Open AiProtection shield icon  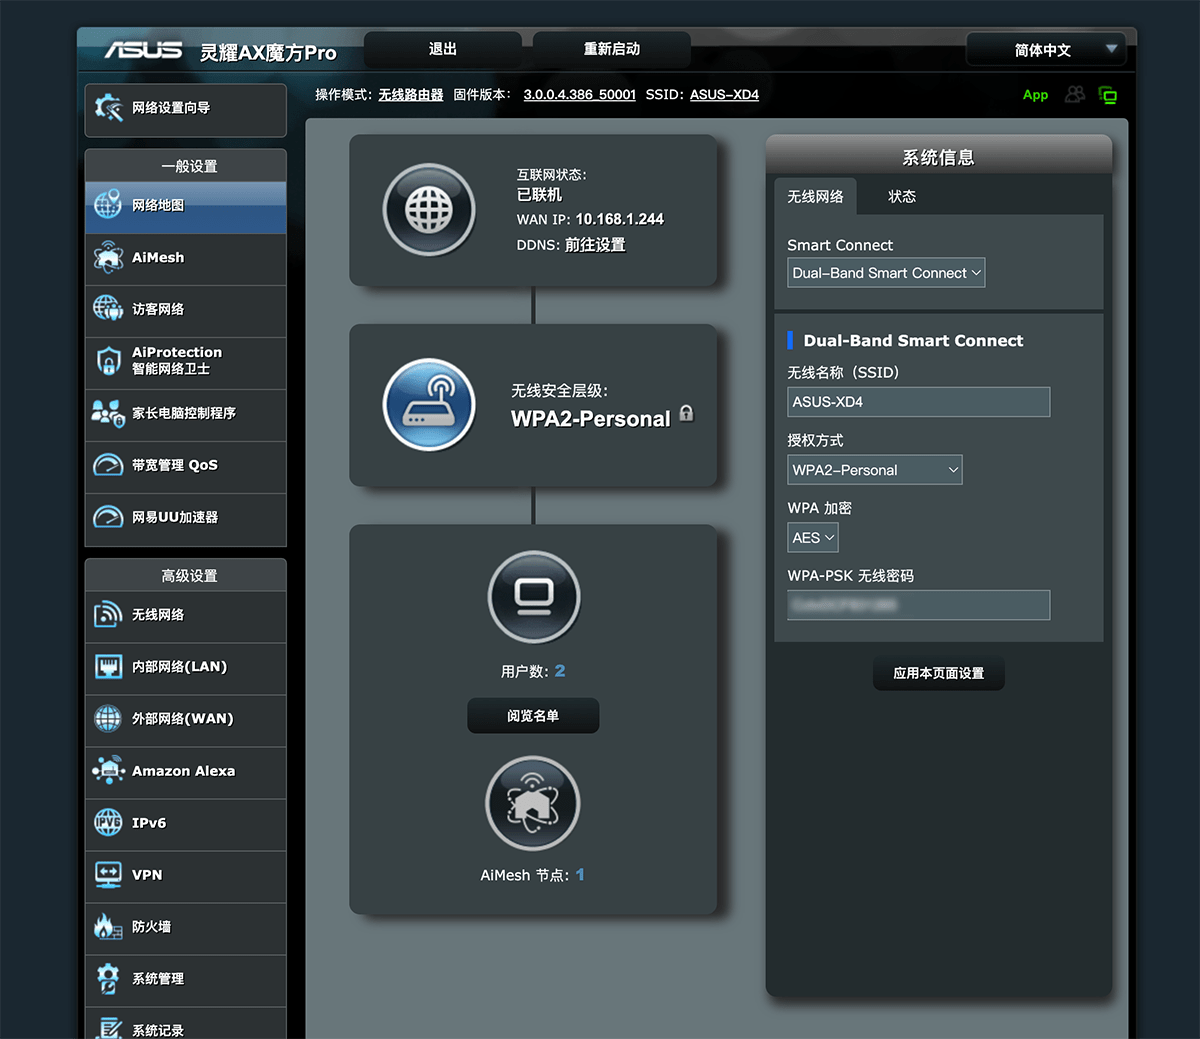(108, 361)
